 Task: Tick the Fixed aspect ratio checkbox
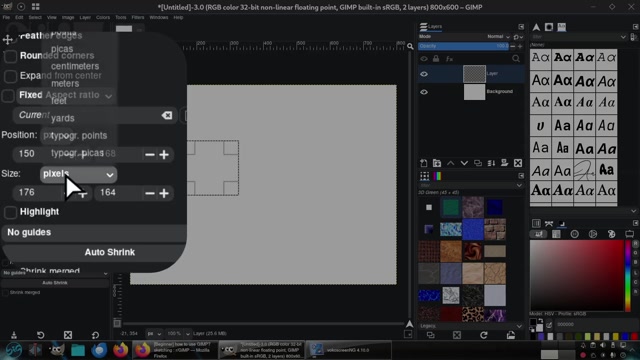[8, 96]
